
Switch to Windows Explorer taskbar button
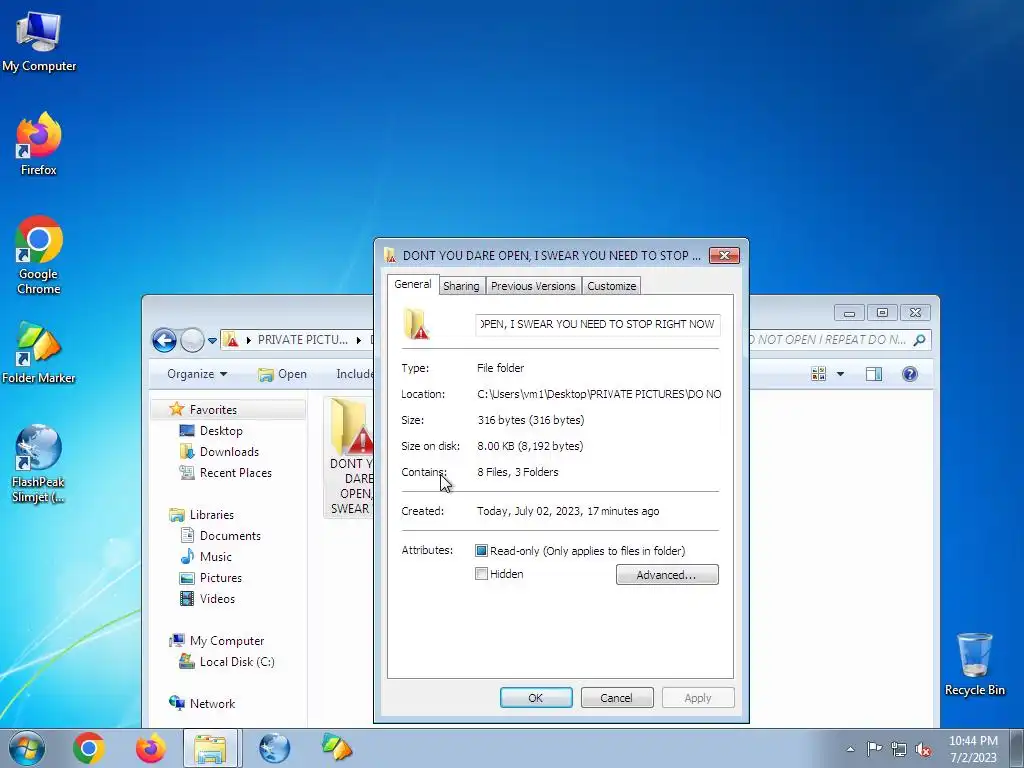point(212,748)
